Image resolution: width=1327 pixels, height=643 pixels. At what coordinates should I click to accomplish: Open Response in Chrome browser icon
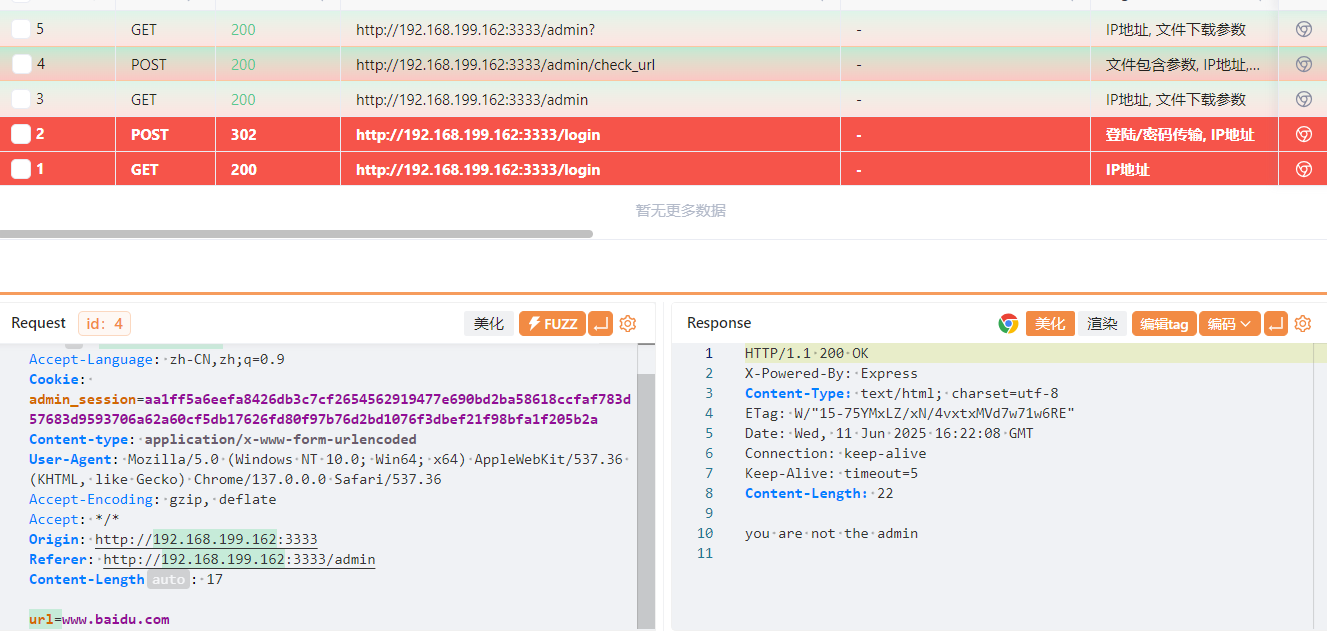pos(1008,323)
